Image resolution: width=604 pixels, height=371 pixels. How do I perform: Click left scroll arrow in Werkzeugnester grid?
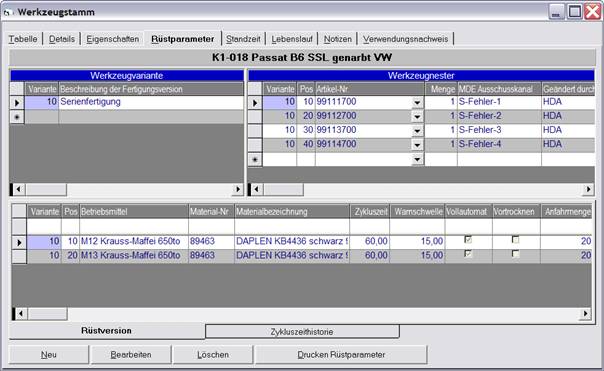point(257,189)
